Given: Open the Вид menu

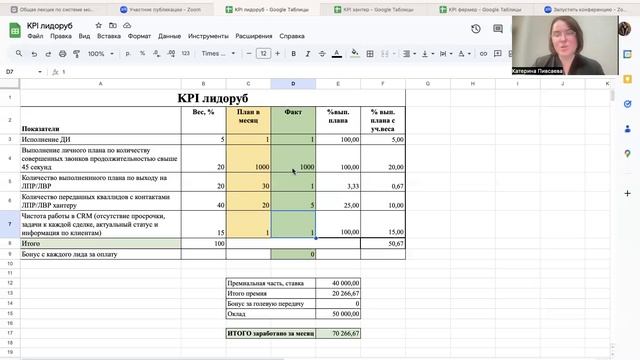Looking at the screenshot, I should click(x=84, y=36).
